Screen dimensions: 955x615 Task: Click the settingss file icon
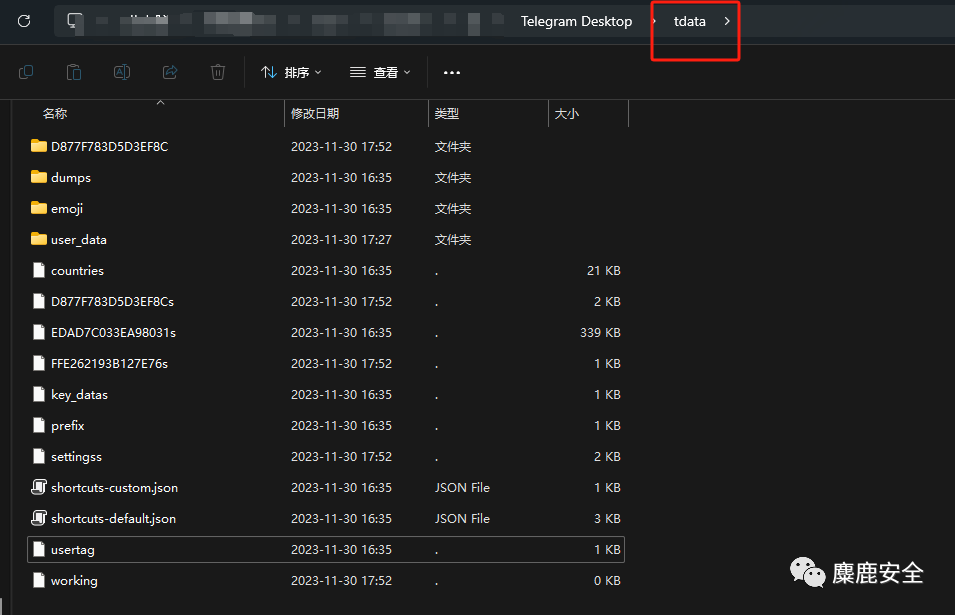[39, 457]
